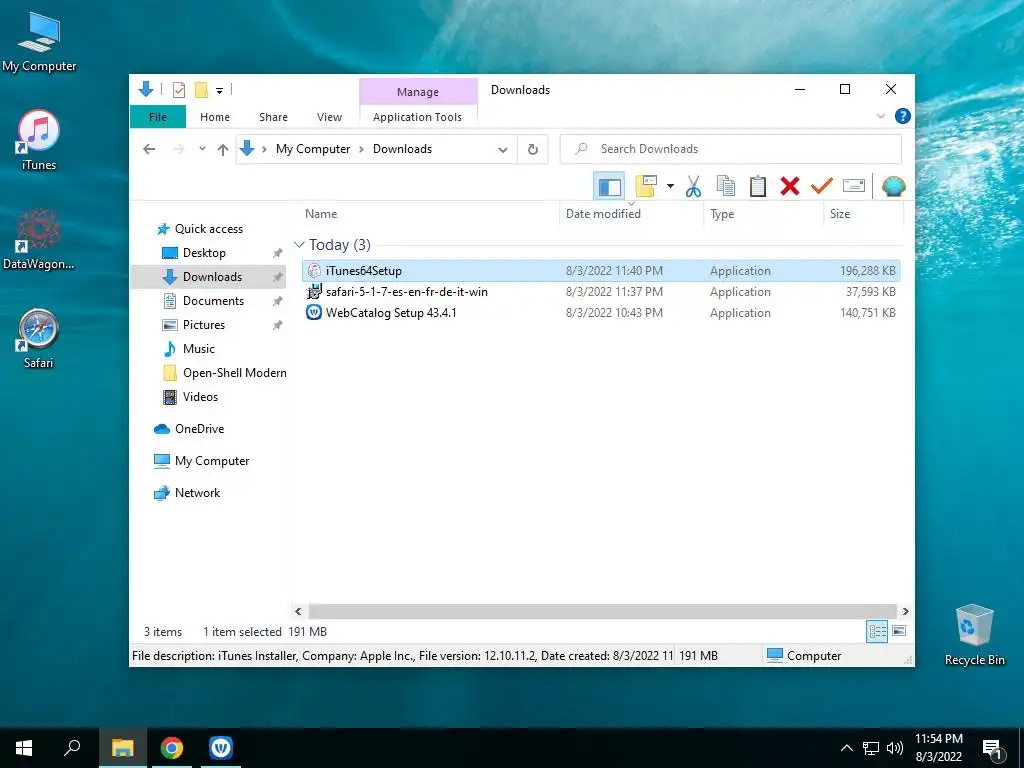Image resolution: width=1024 pixels, height=768 pixels.
Task: Open the Home ribbon tab
Action: click(x=215, y=117)
